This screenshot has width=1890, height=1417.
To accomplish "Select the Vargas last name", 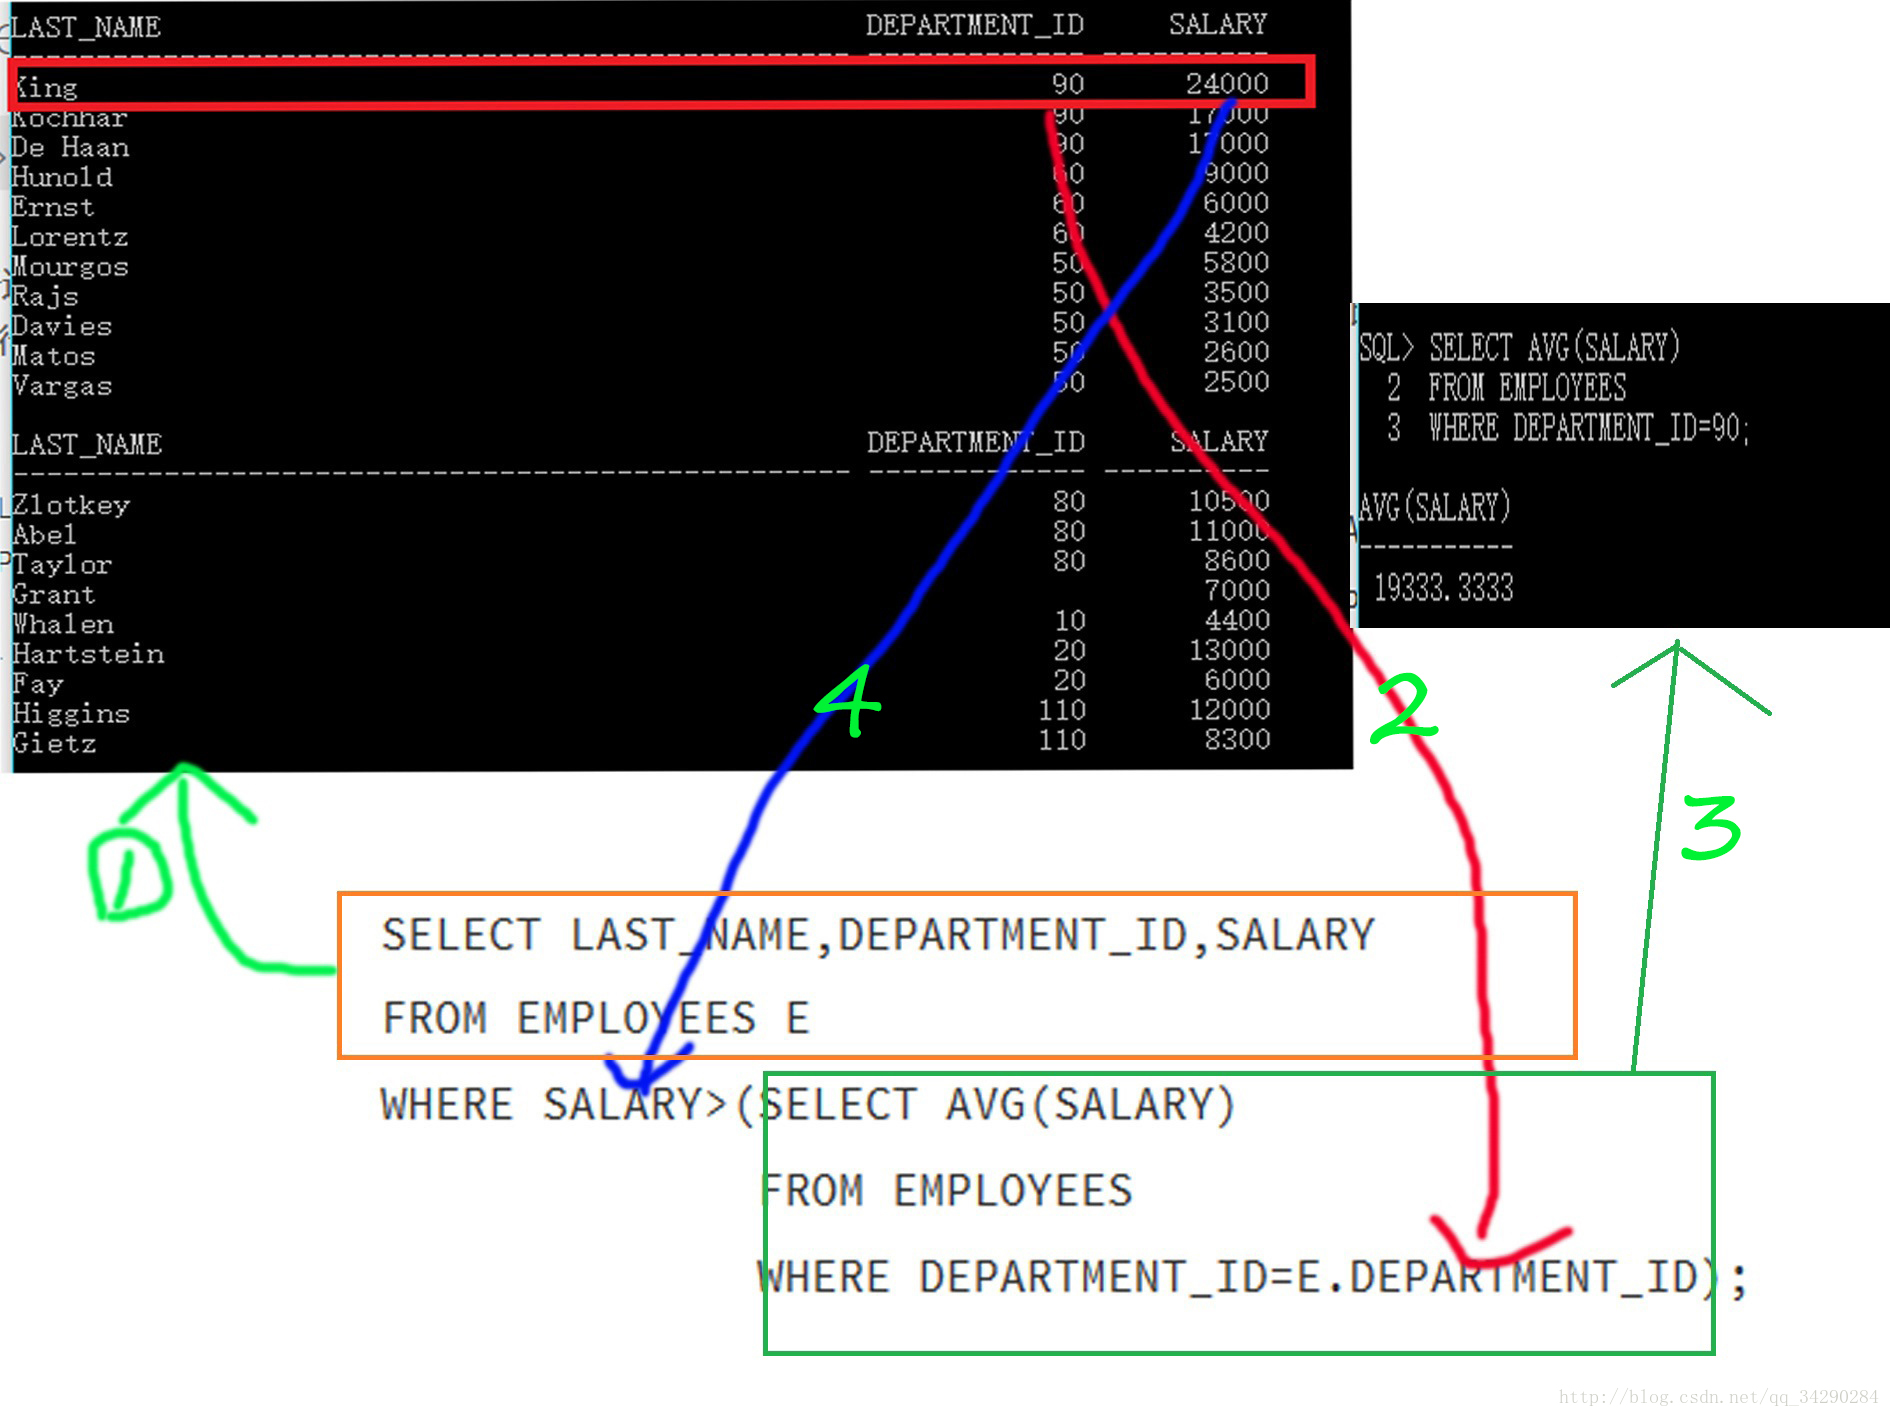I will [x=62, y=387].
